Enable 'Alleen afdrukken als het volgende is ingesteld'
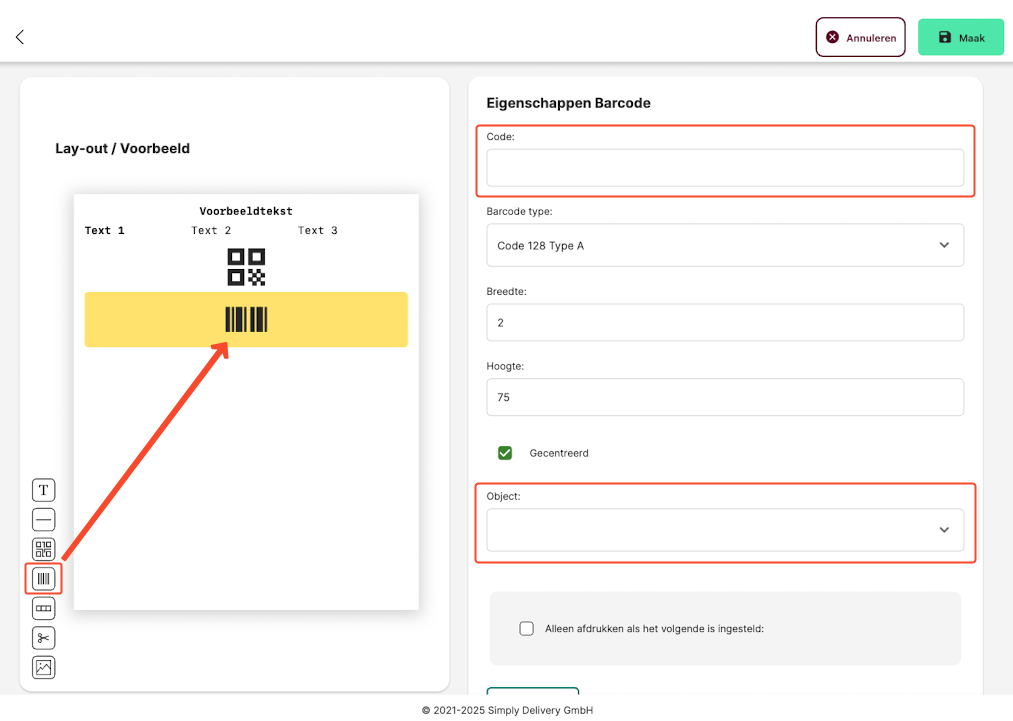This screenshot has height=721, width=1013. [x=527, y=629]
